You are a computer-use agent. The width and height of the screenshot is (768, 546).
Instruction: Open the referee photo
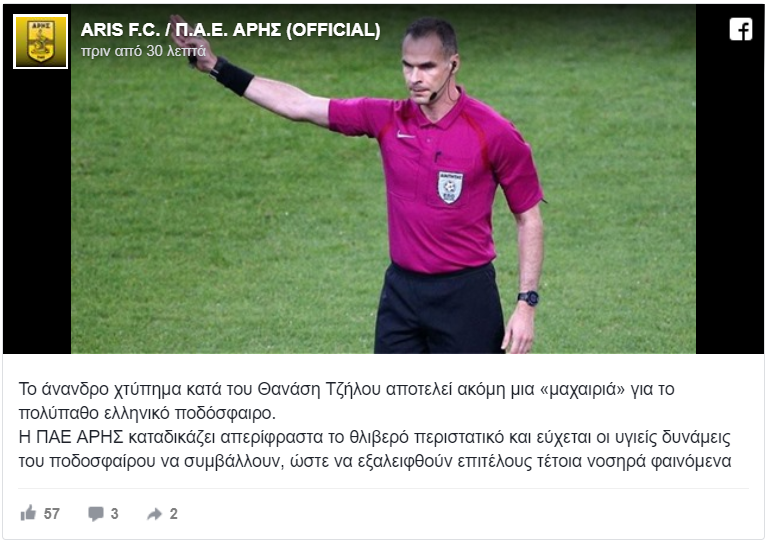pyautogui.click(x=383, y=179)
